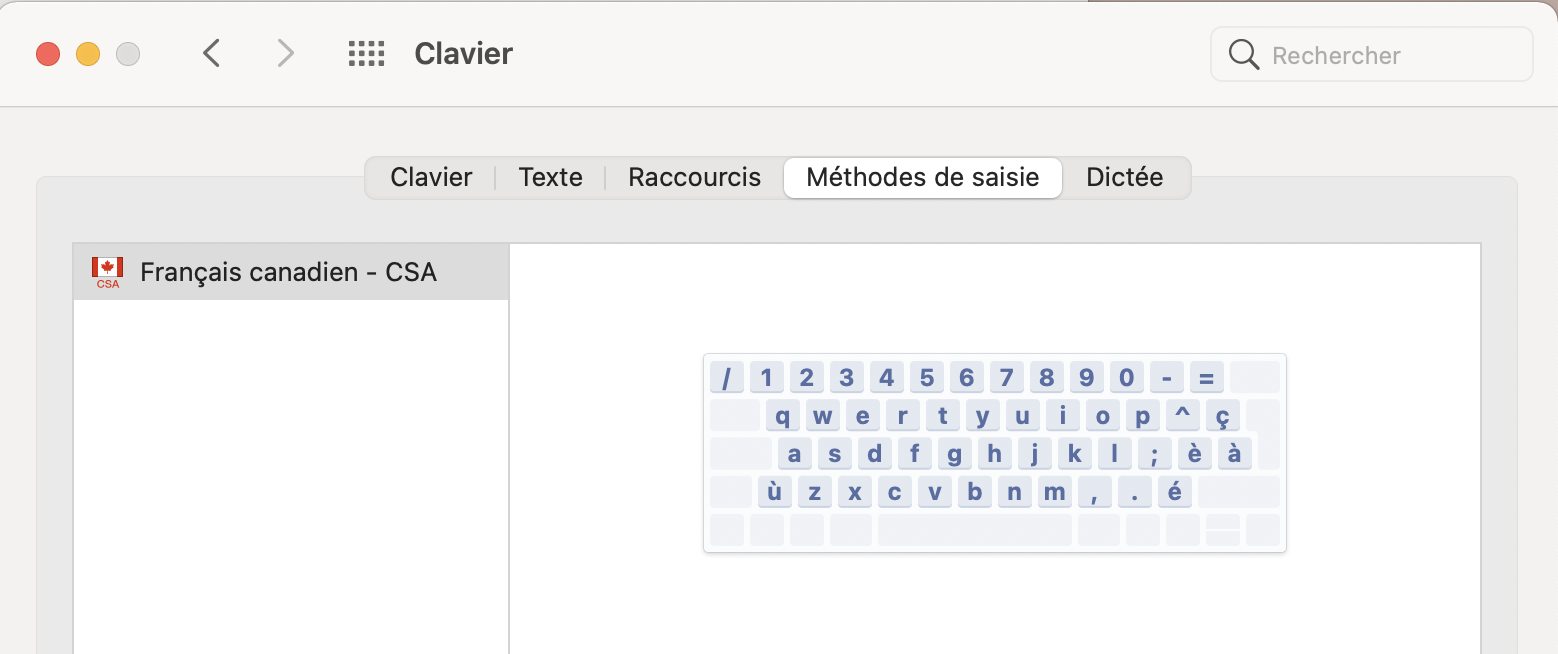Screen dimensions: 1558x654
Task: Switch to the Clavier tab
Action: pyautogui.click(x=431, y=178)
